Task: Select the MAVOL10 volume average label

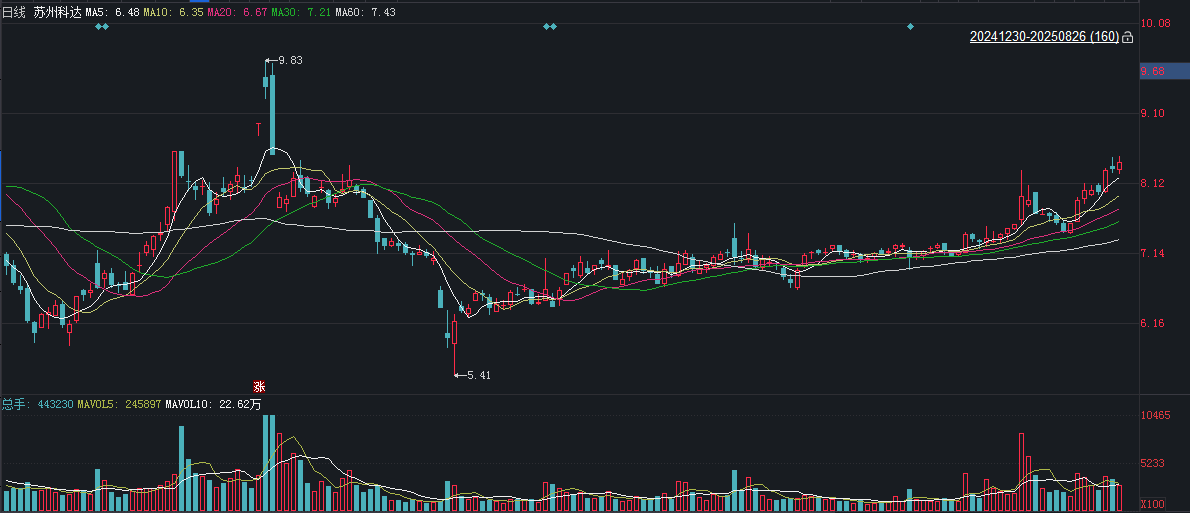Action: 212,404
